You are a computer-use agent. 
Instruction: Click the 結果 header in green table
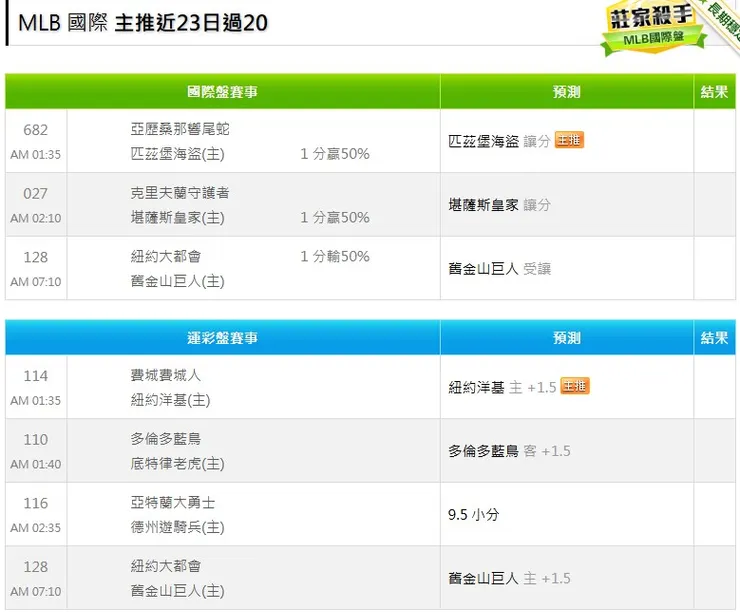714,92
